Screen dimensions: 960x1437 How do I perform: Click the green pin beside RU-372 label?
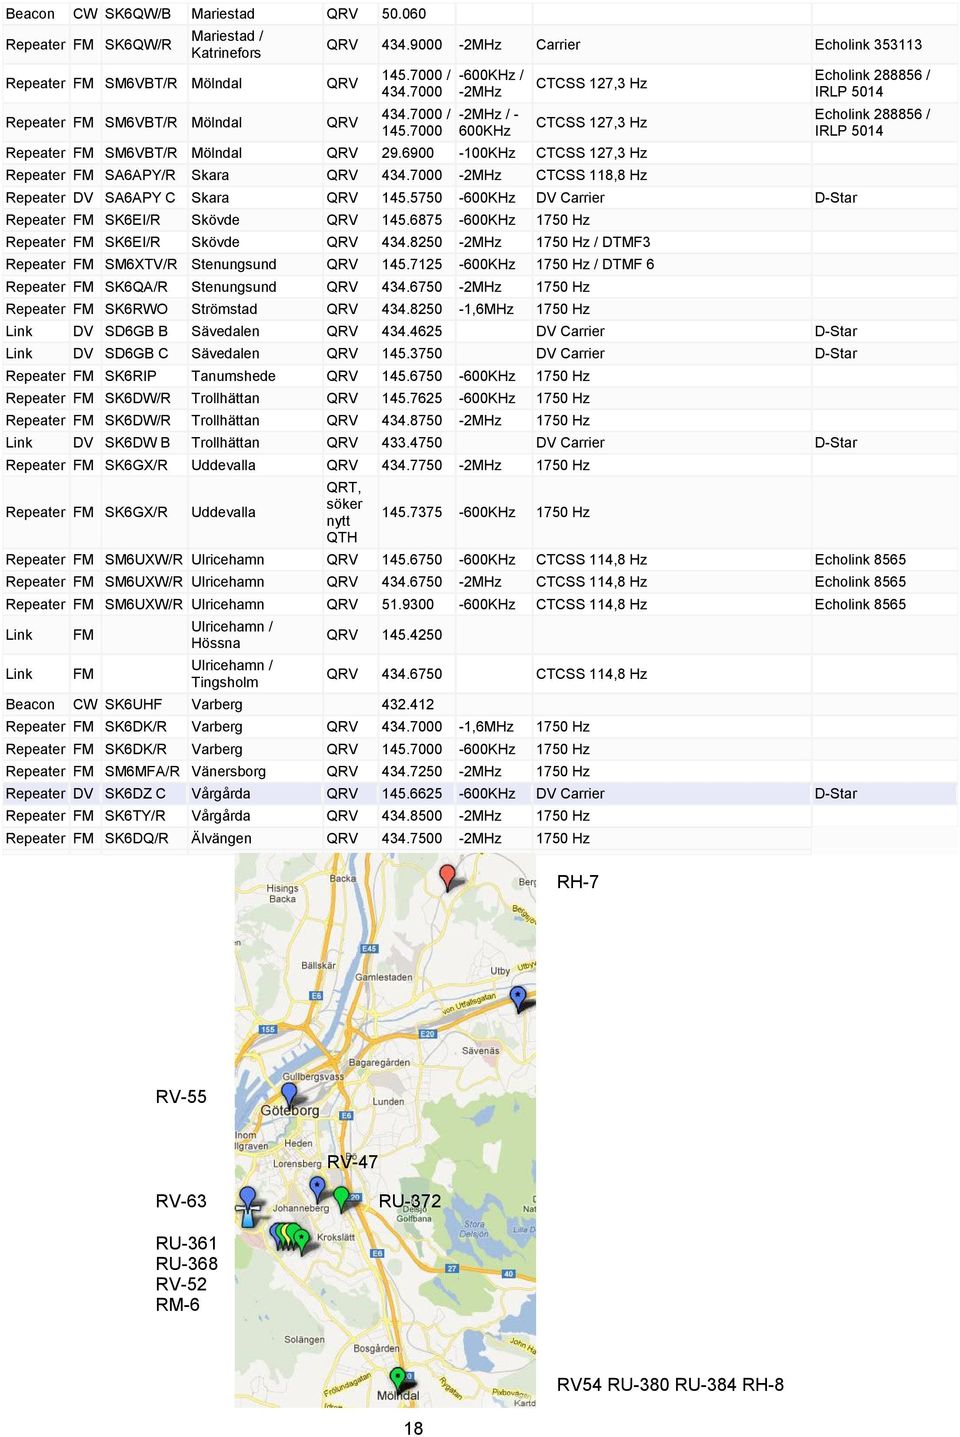(x=342, y=1198)
